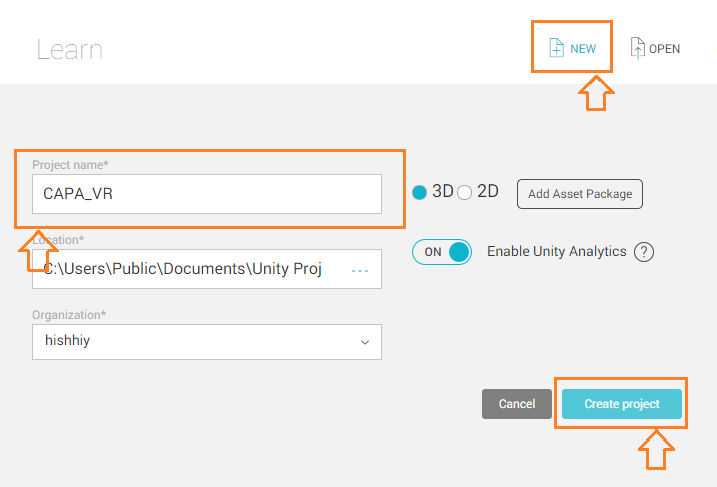Click the Project name* field label
The image size is (717, 487).
click(70, 165)
